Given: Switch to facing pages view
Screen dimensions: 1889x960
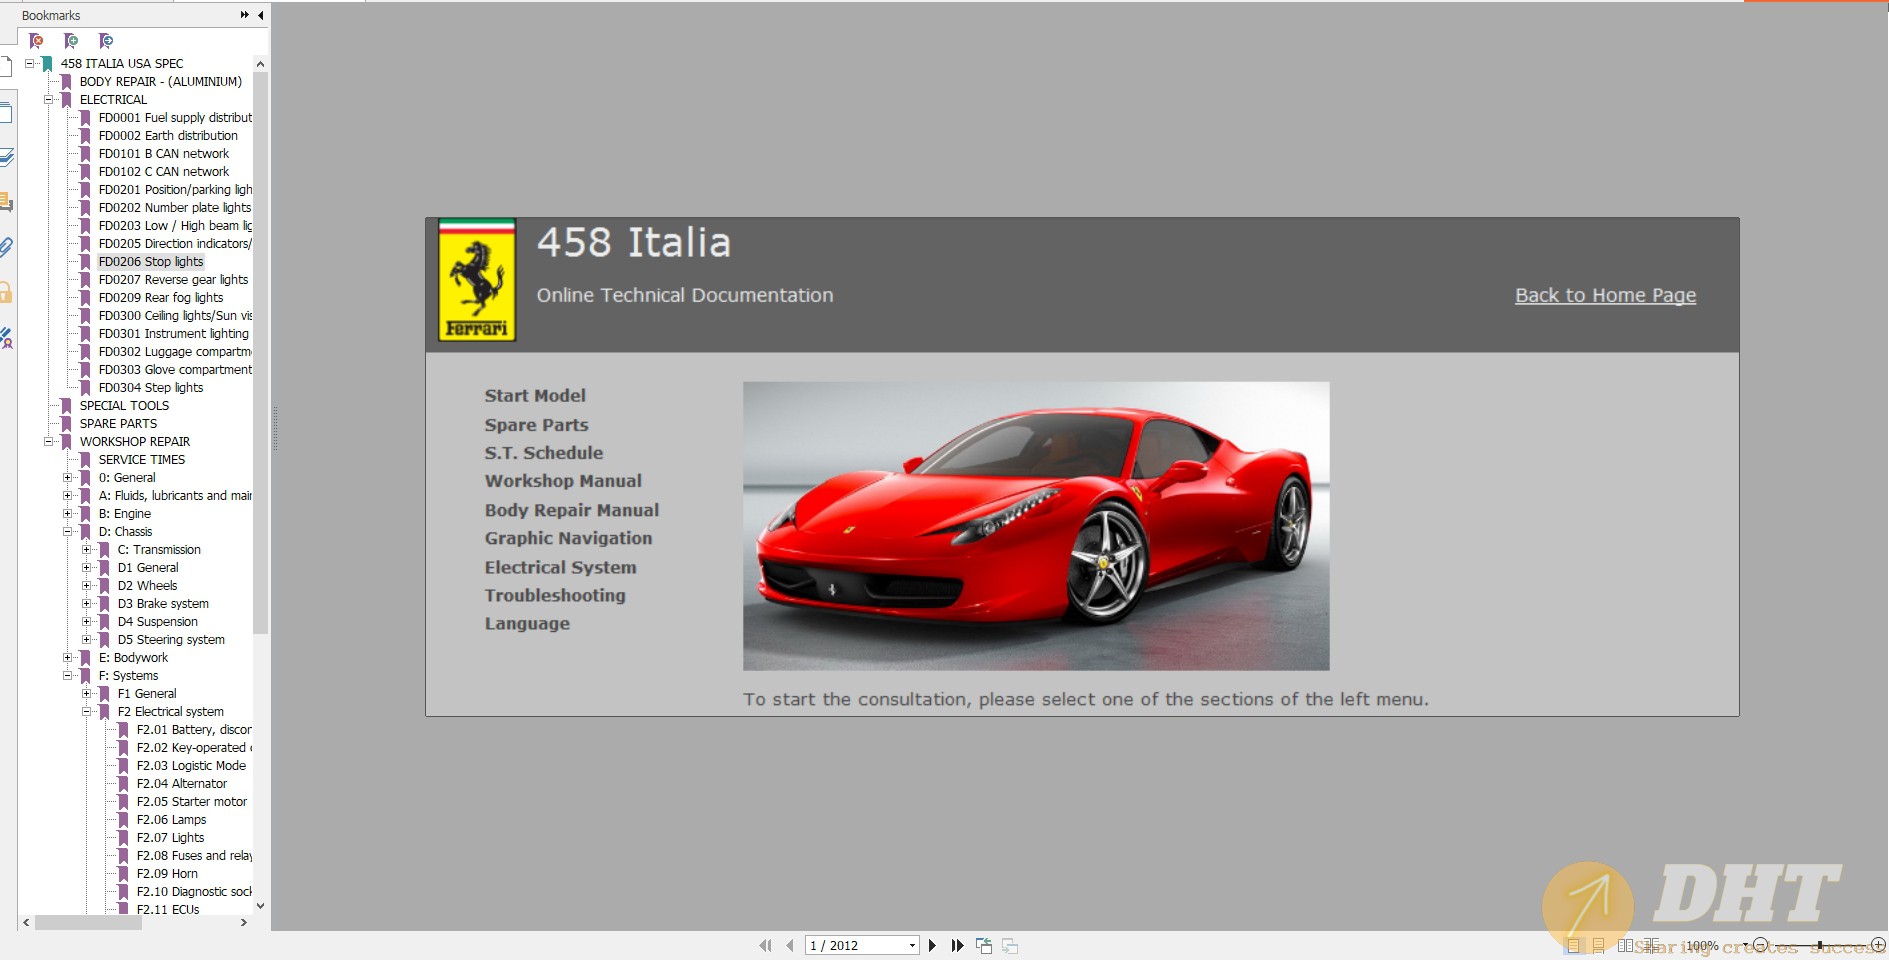Looking at the screenshot, I should click(x=1625, y=946).
